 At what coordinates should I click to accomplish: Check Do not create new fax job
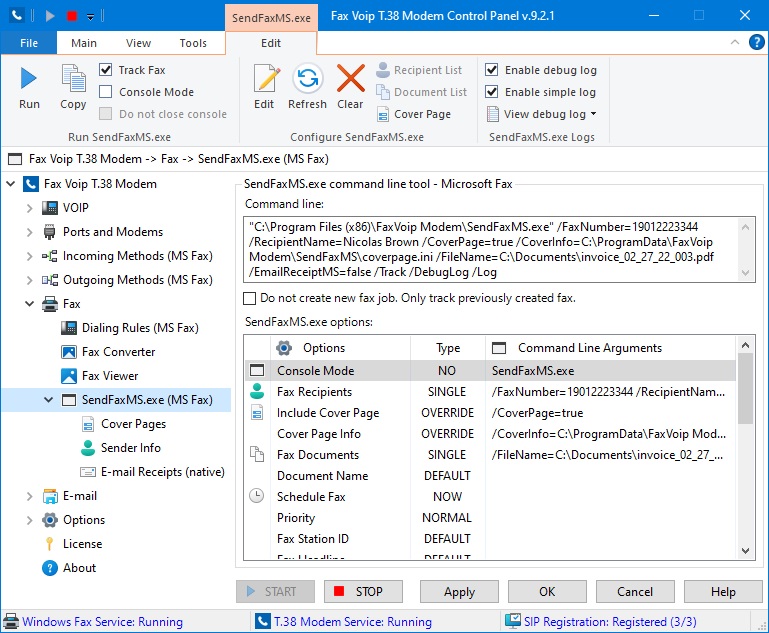[x=250, y=298]
